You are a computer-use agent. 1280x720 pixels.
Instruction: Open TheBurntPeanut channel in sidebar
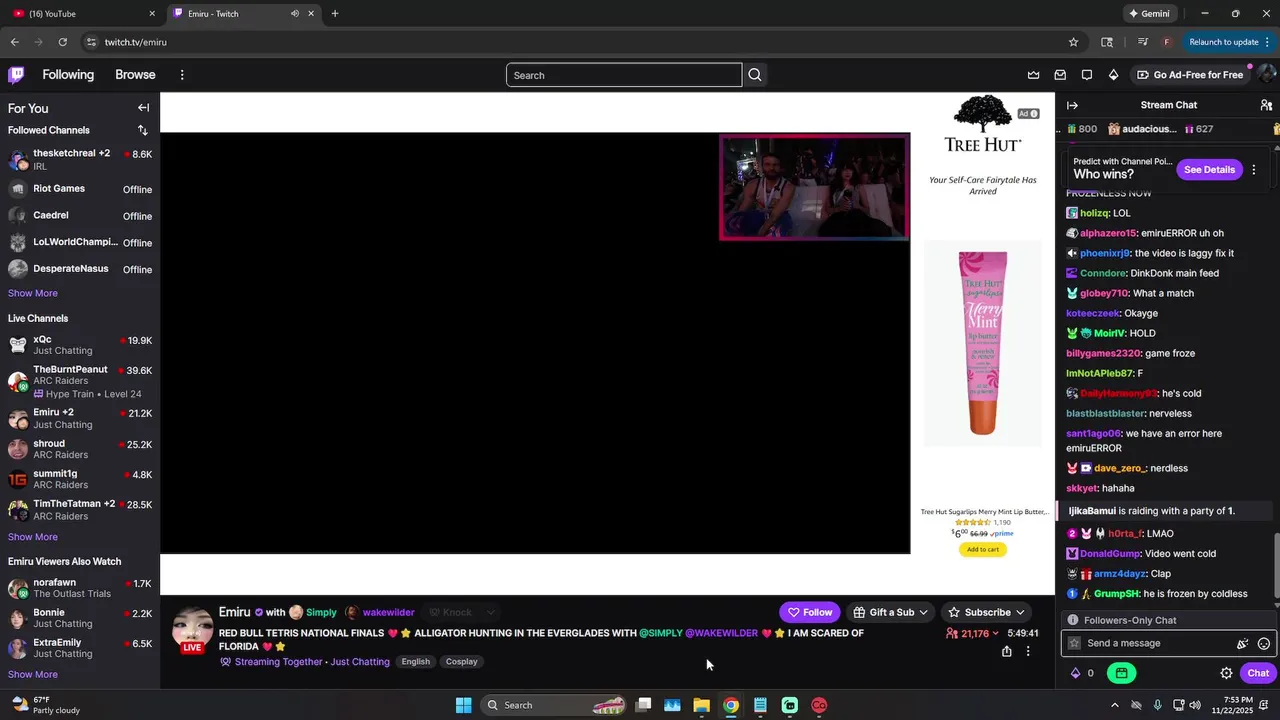(x=80, y=381)
